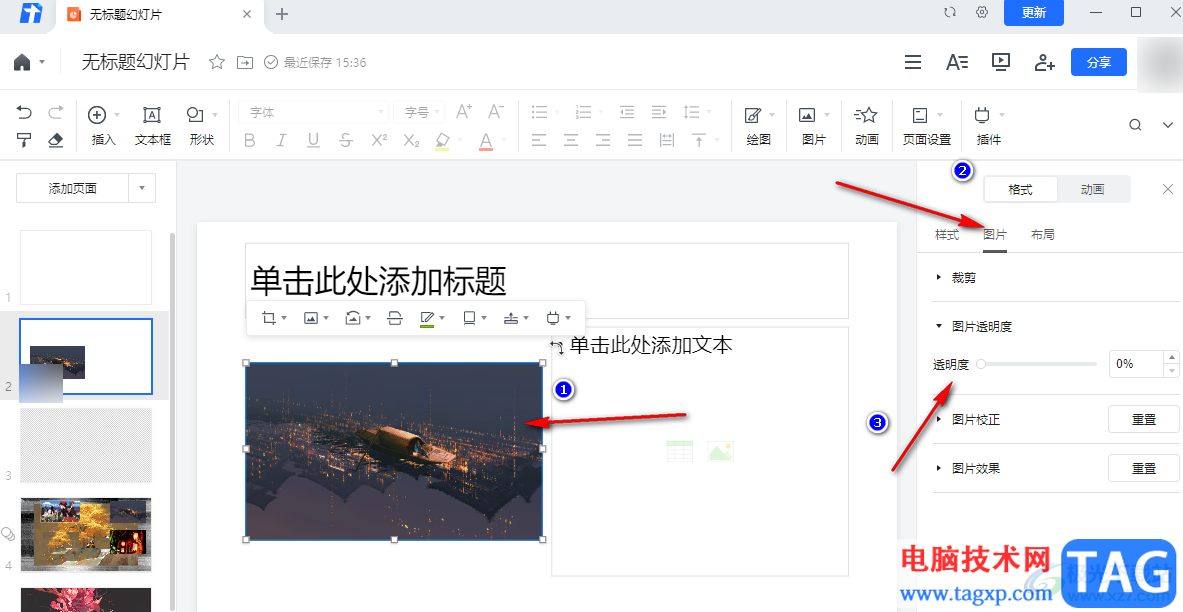Open vertical alignment options
This screenshot has height=612, width=1183.
coord(699,140)
